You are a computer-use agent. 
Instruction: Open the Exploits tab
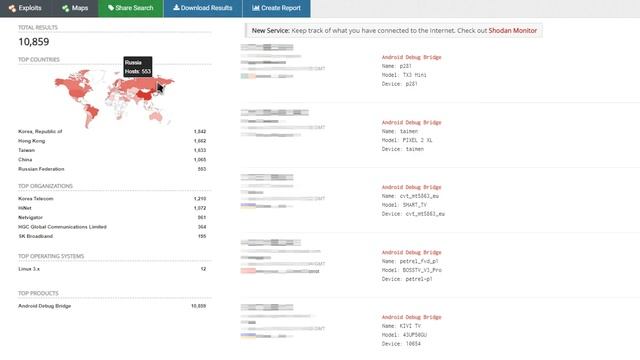click(26, 8)
